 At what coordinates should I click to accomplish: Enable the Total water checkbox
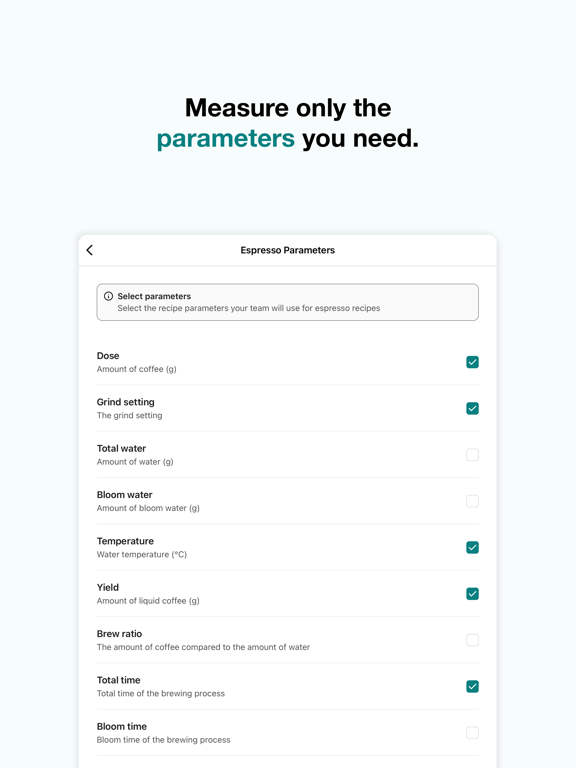point(472,455)
